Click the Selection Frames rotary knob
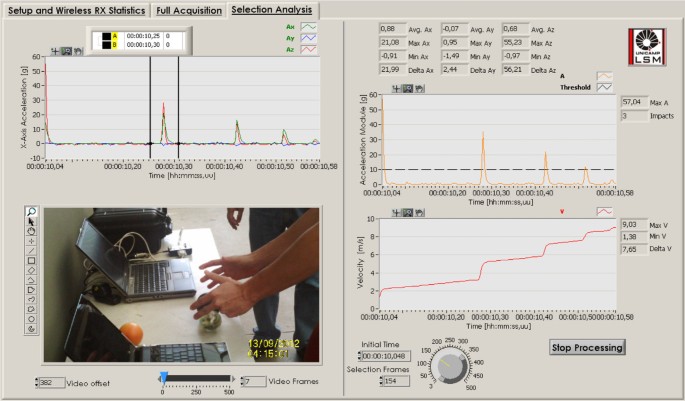Viewport: 685px width, 401px height. click(x=450, y=365)
